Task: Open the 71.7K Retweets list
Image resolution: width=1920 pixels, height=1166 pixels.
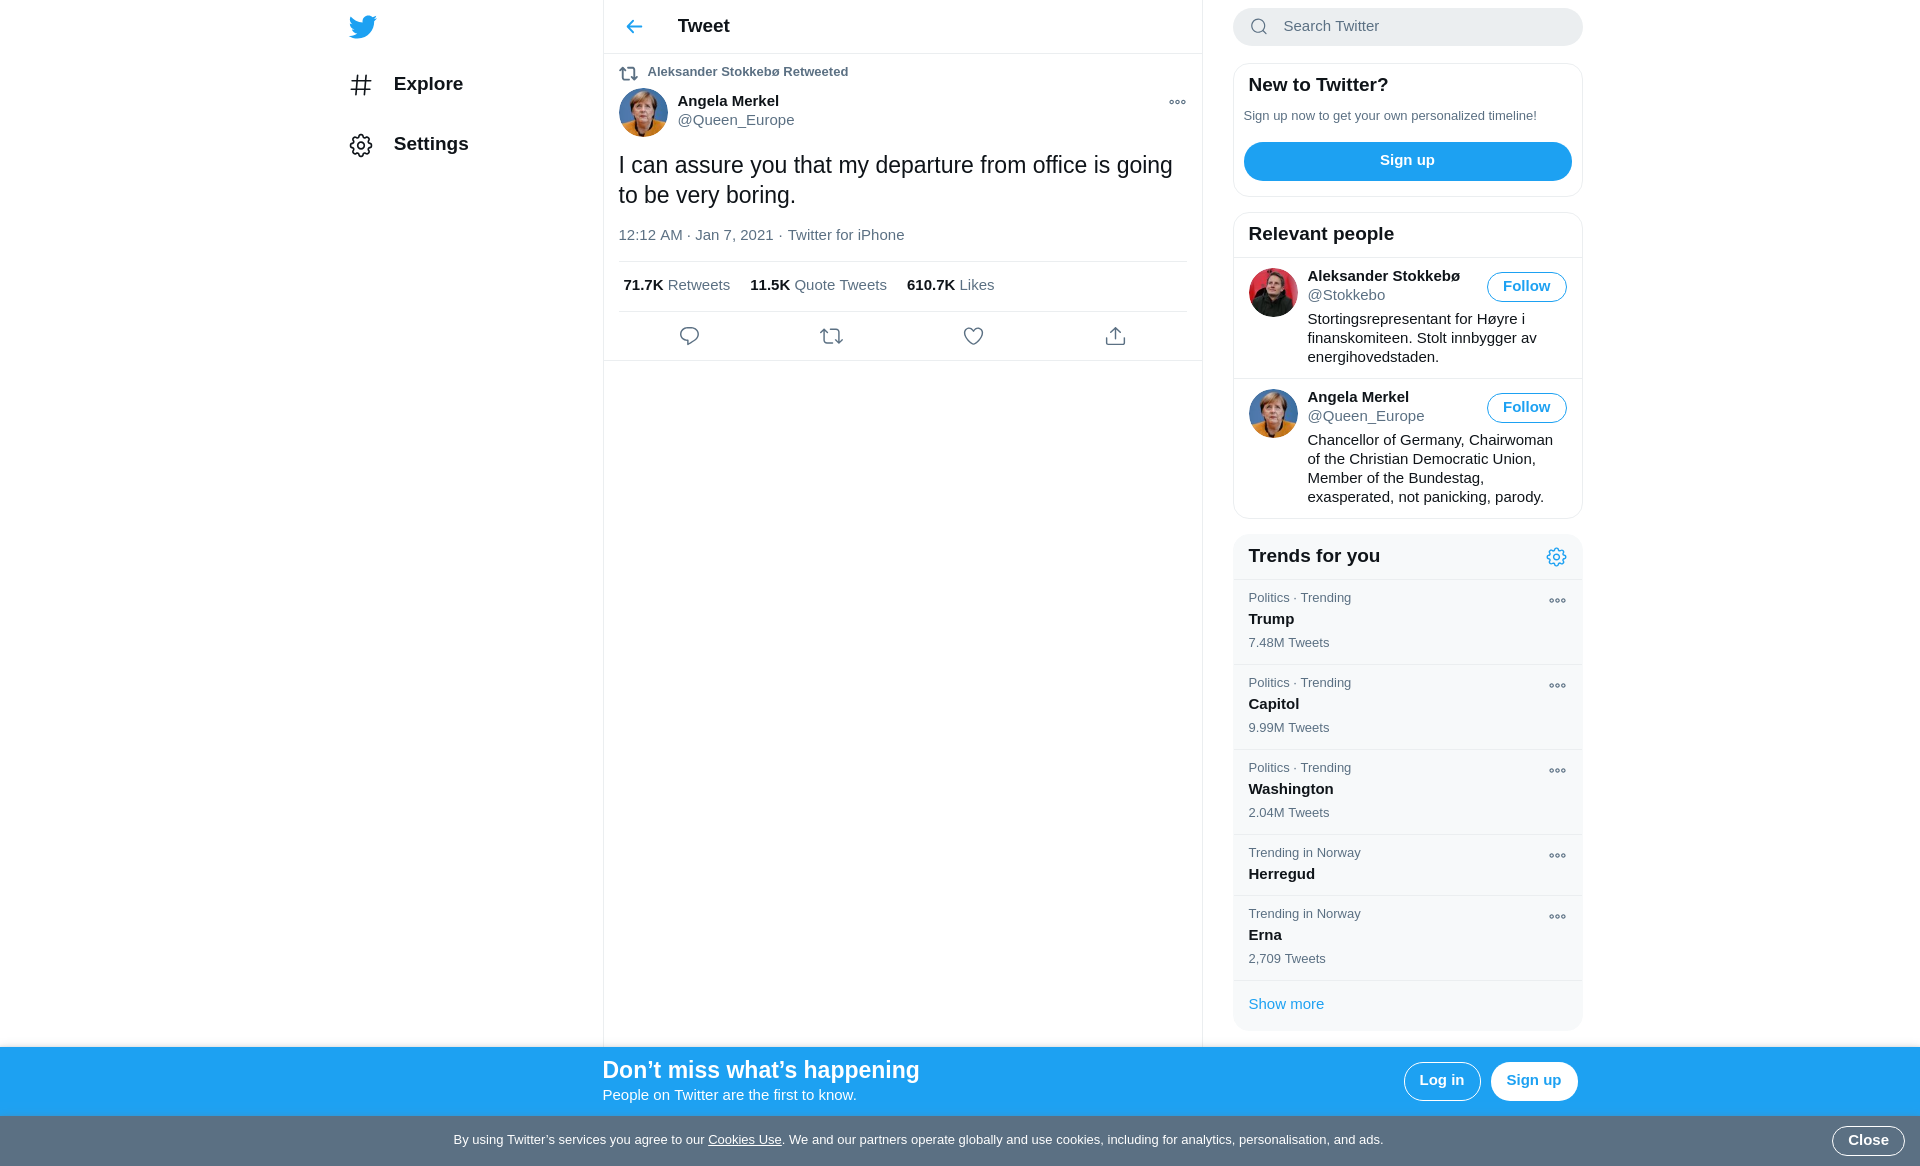Action: click(676, 285)
